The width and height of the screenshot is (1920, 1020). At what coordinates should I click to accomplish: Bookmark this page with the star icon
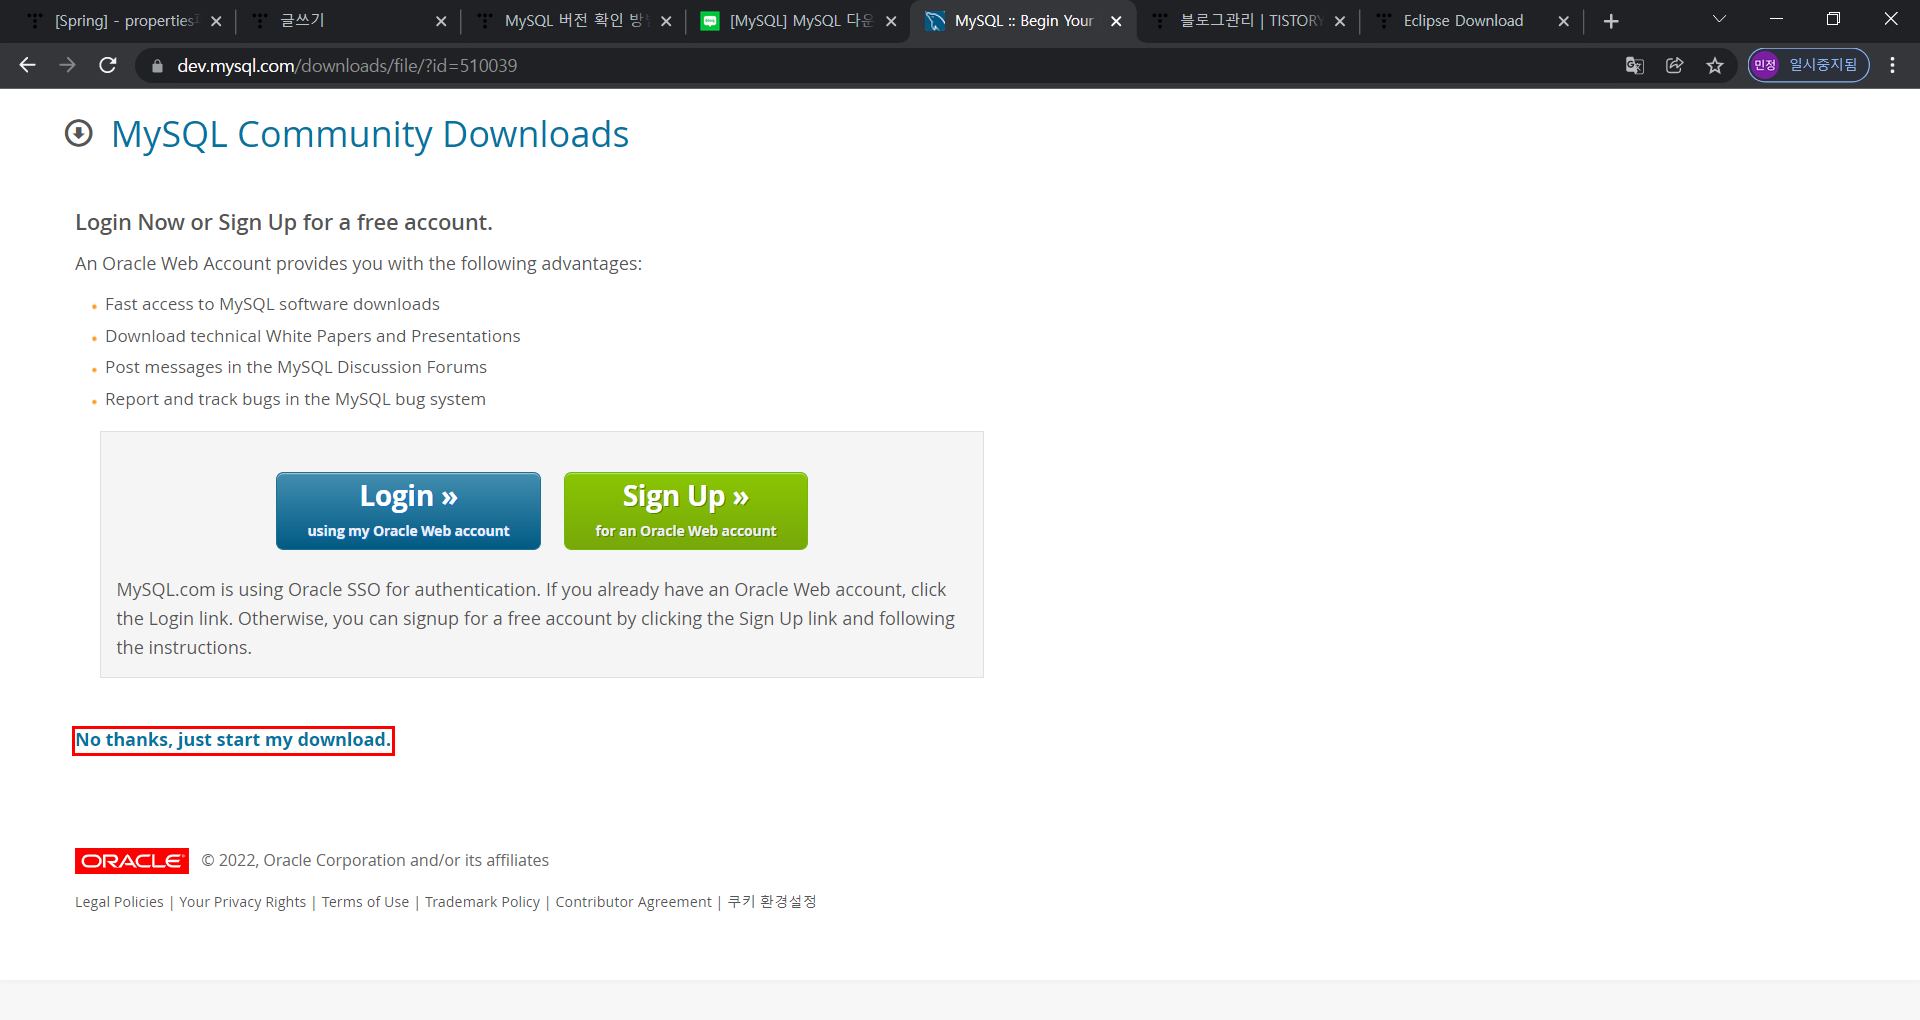coord(1715,65)
